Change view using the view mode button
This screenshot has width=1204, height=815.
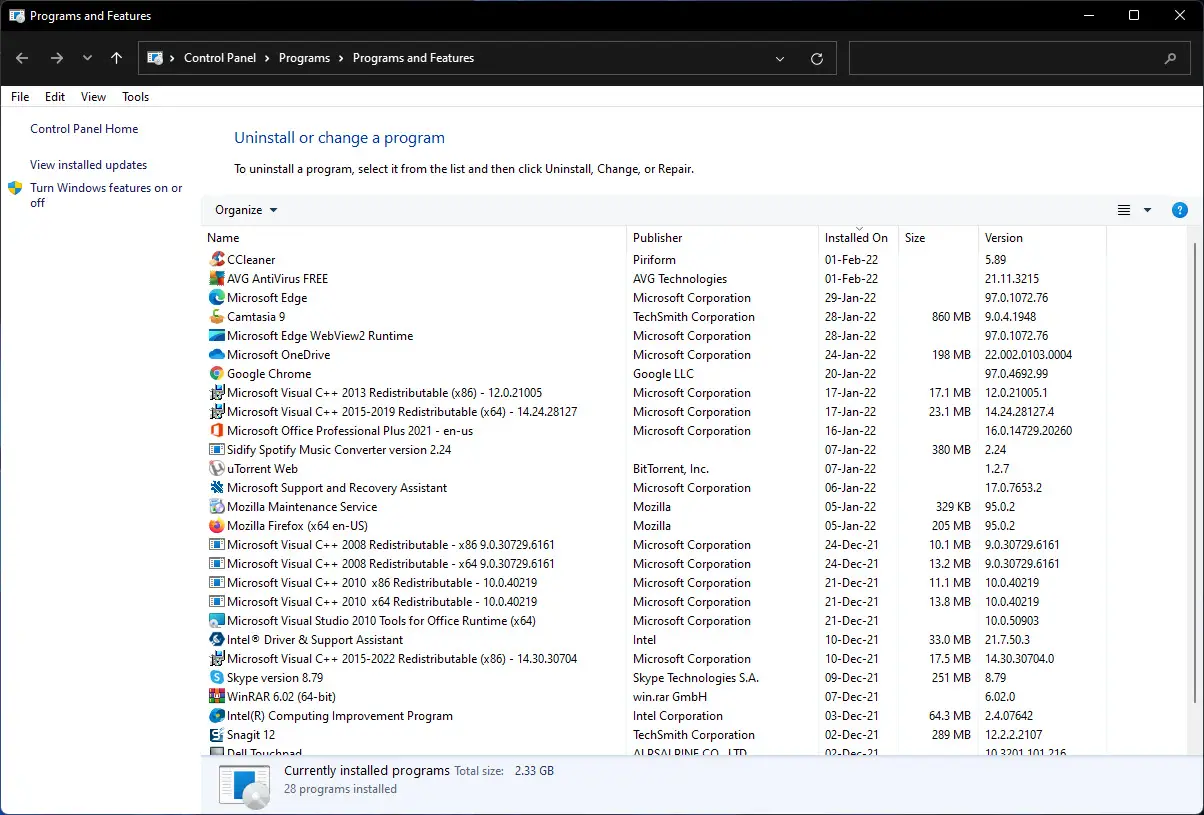coord(1124,210)
